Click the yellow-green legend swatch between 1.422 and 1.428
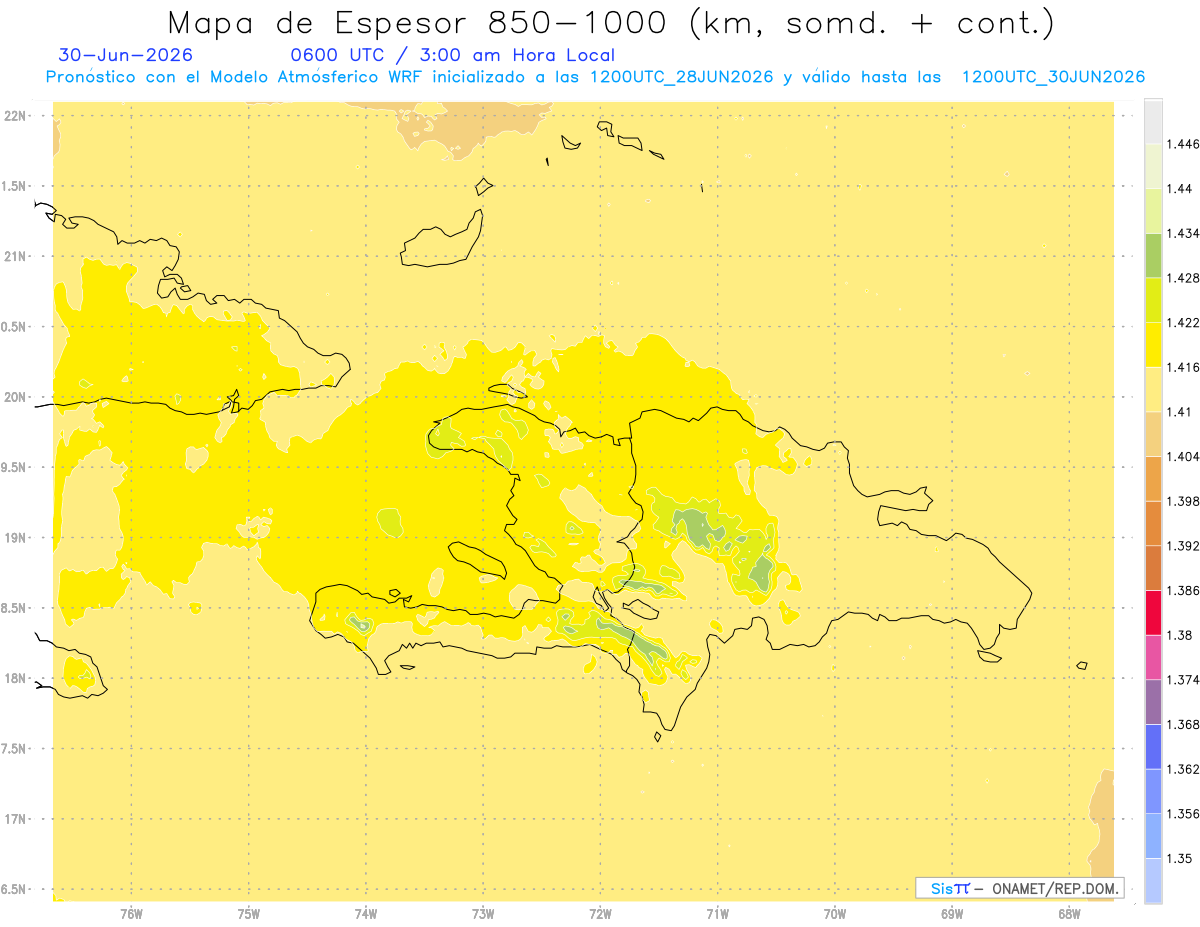The height and width of the screenshot is (927, 1200). pos(1153,300)
